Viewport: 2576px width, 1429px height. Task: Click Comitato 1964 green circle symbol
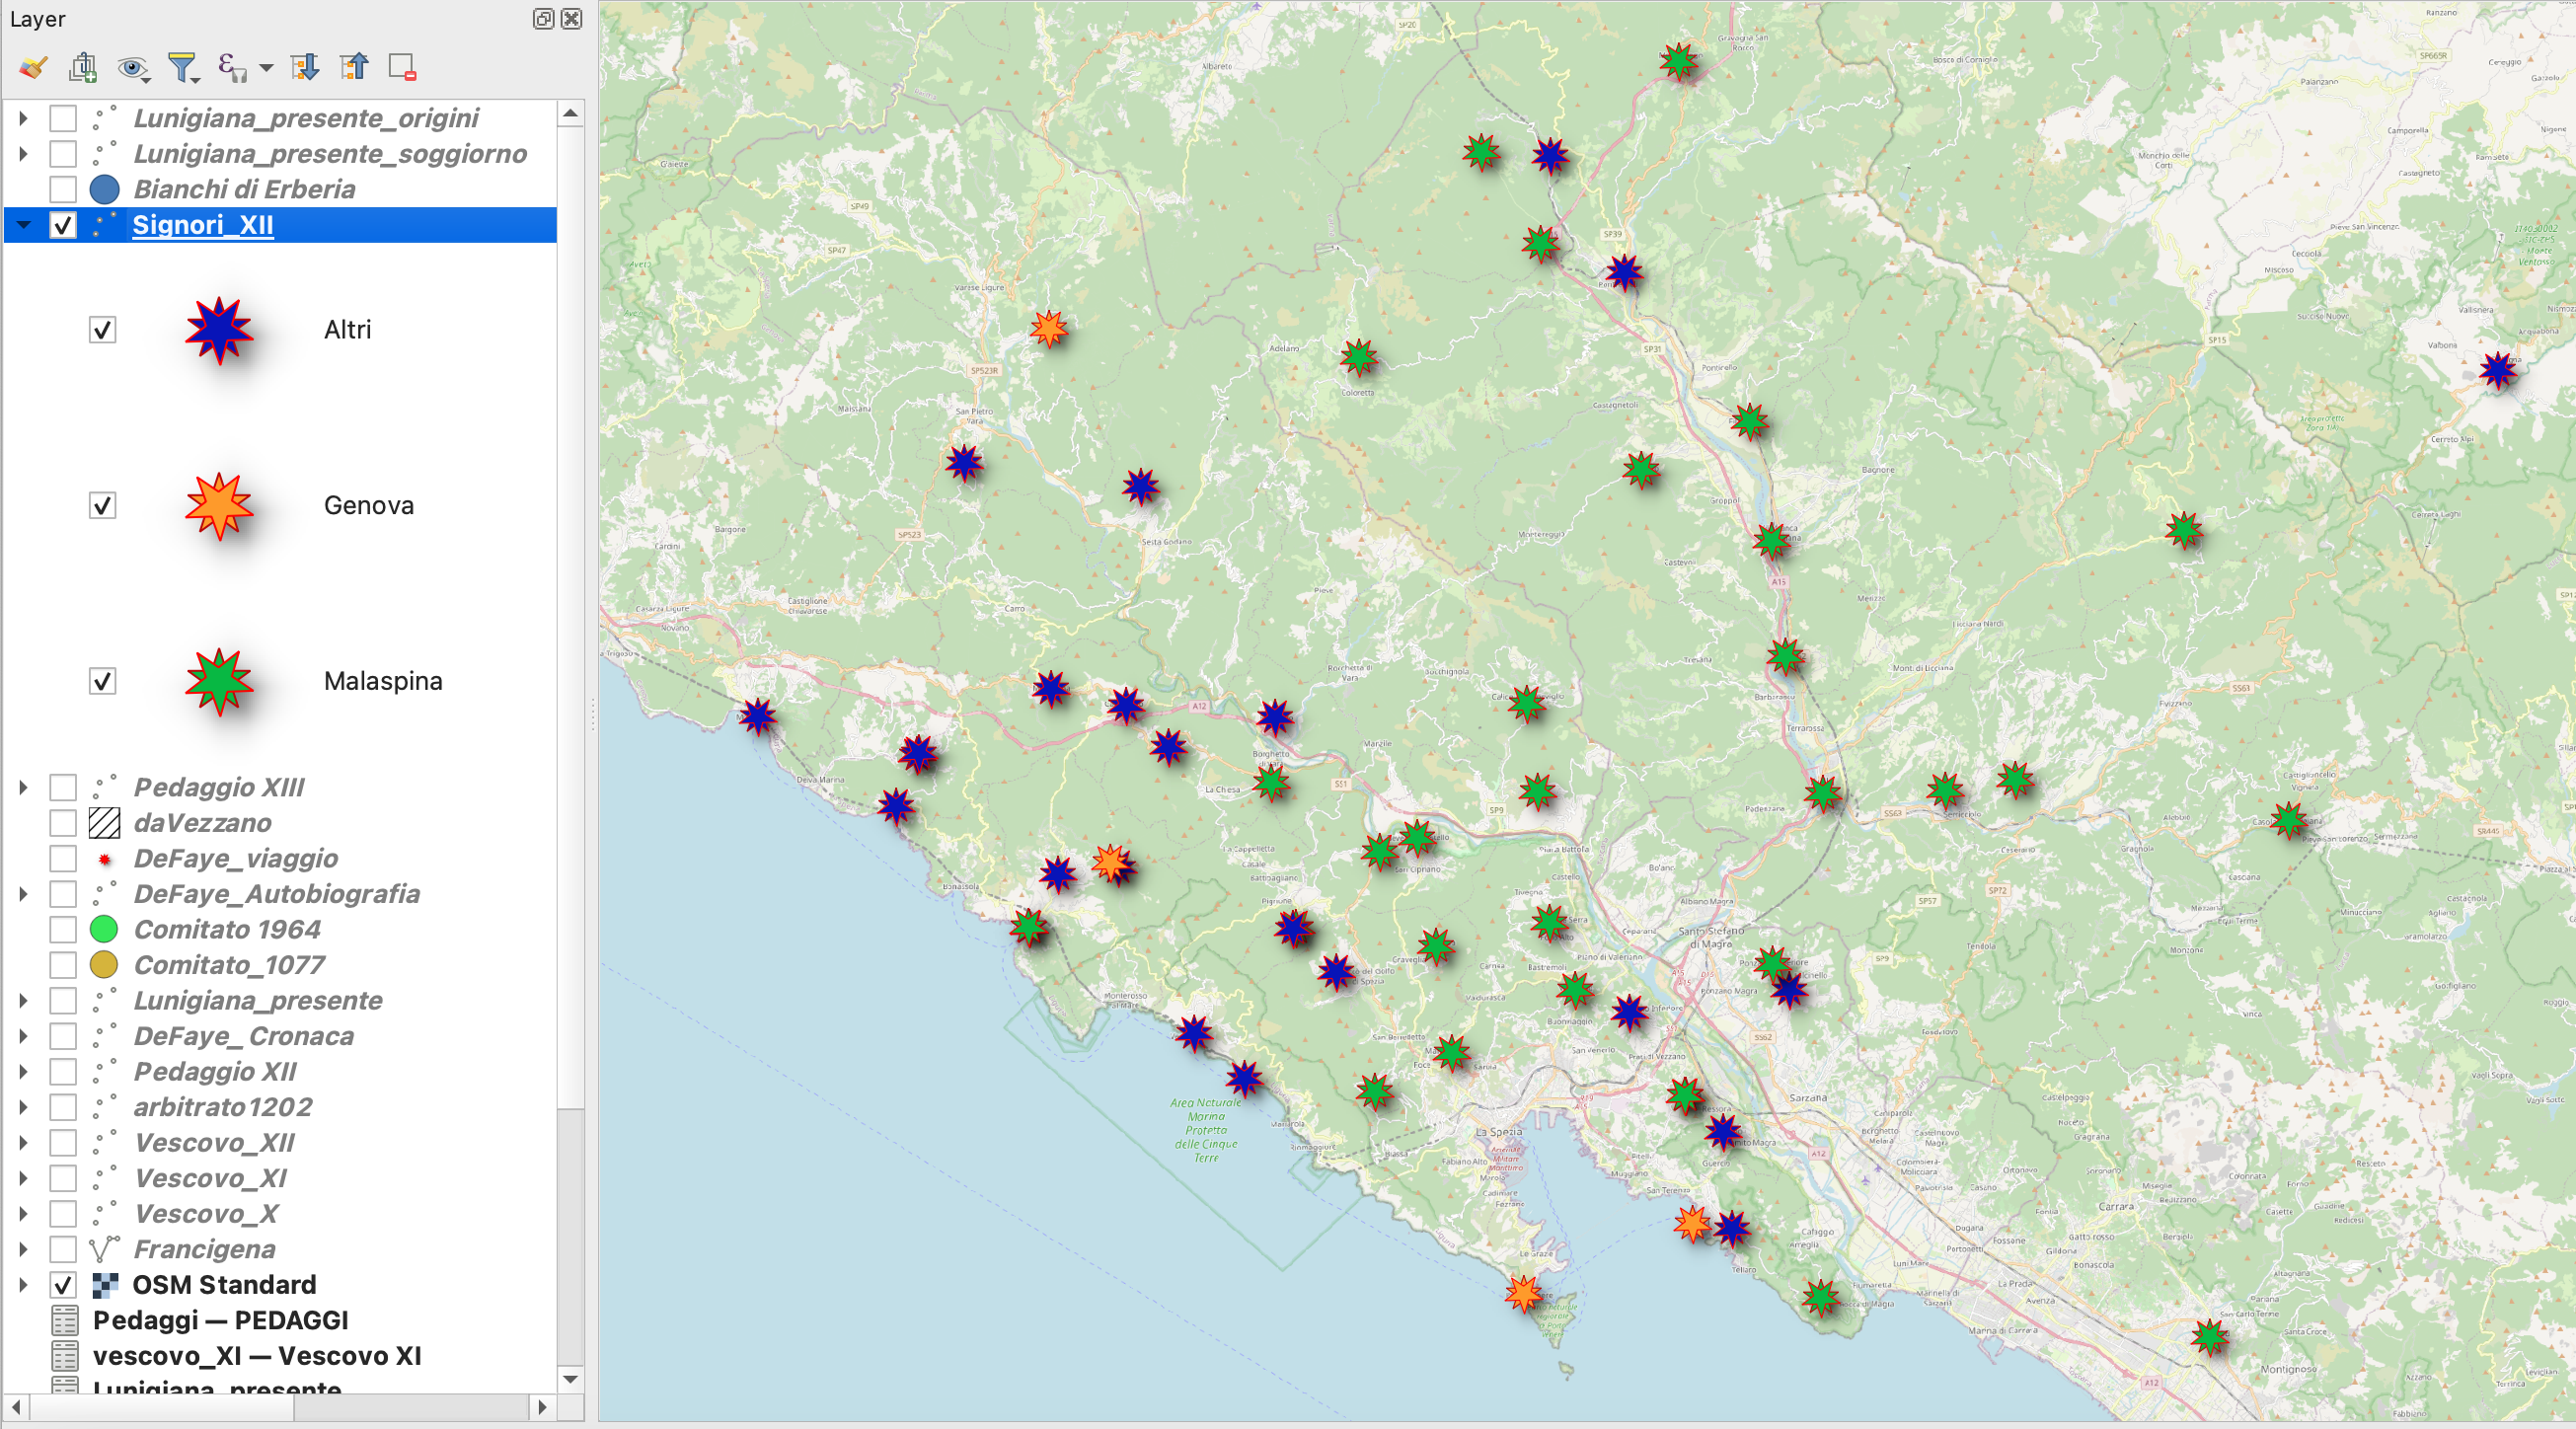point(104,929)
